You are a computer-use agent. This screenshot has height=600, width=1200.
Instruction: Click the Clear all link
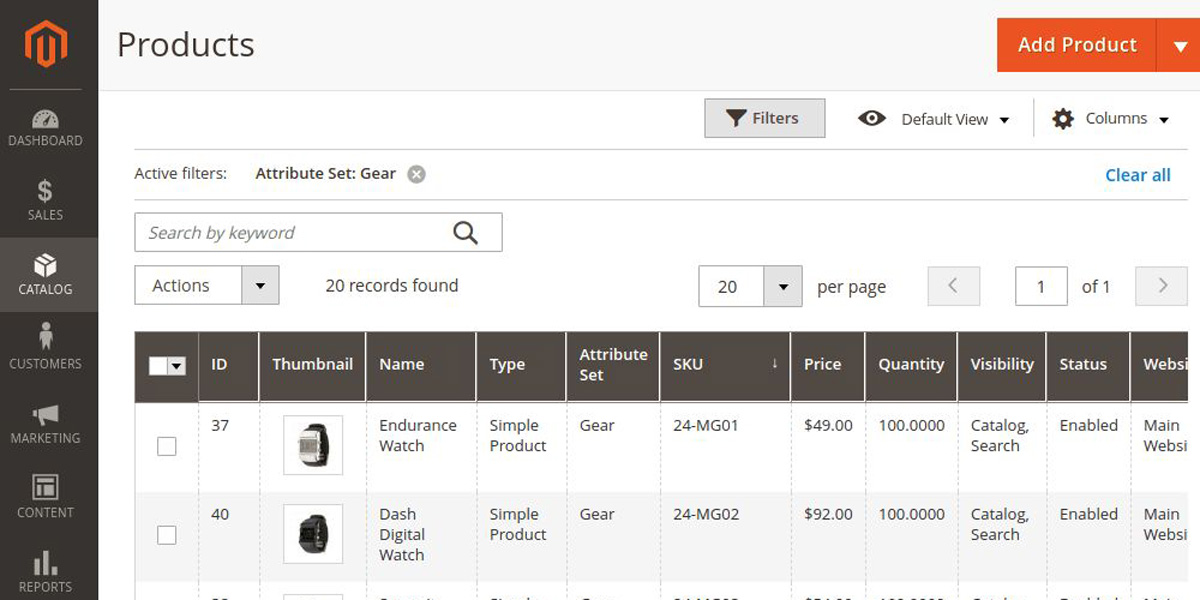click(1138, 175)
